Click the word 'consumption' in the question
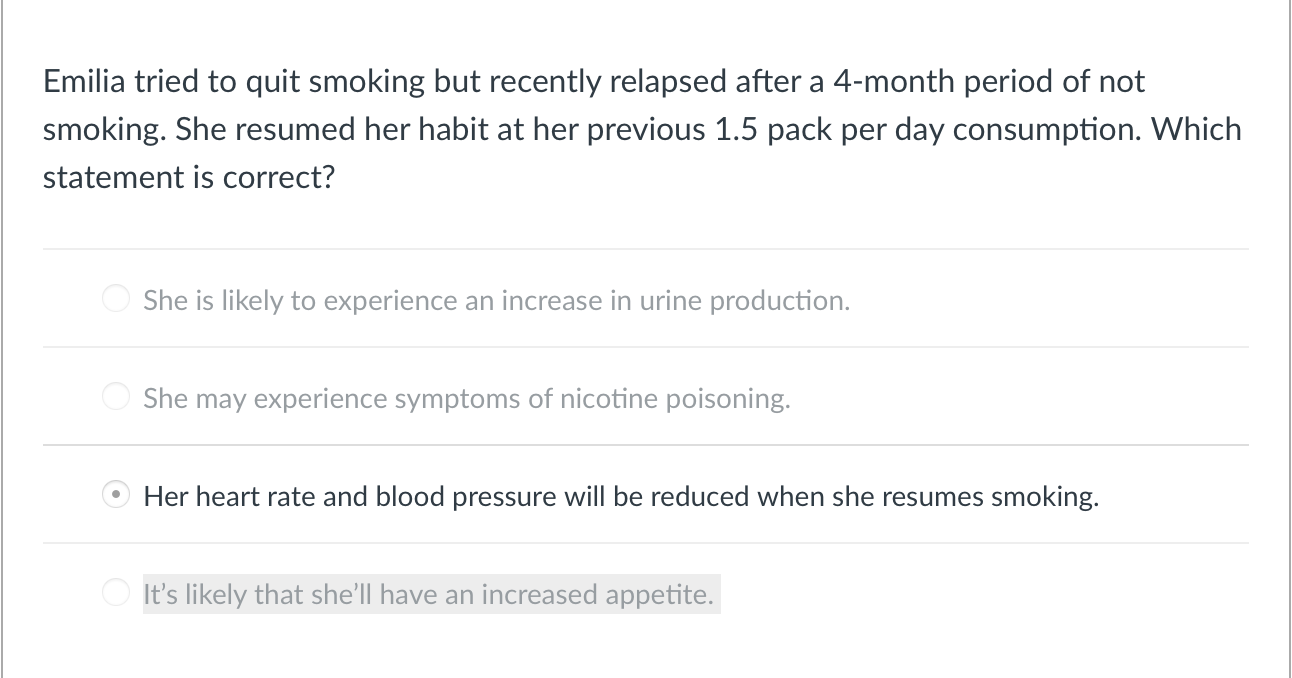1292x678 pixels. [1047, 130]
